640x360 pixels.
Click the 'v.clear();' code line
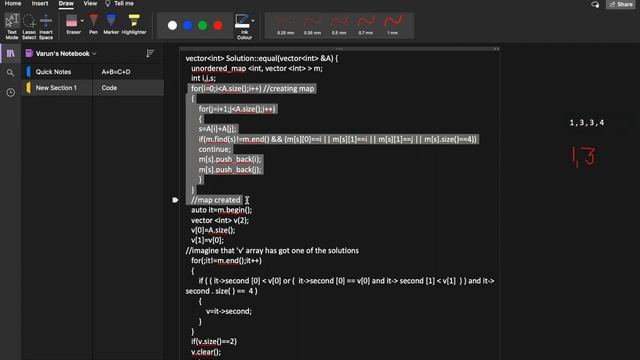pos(206,352)
